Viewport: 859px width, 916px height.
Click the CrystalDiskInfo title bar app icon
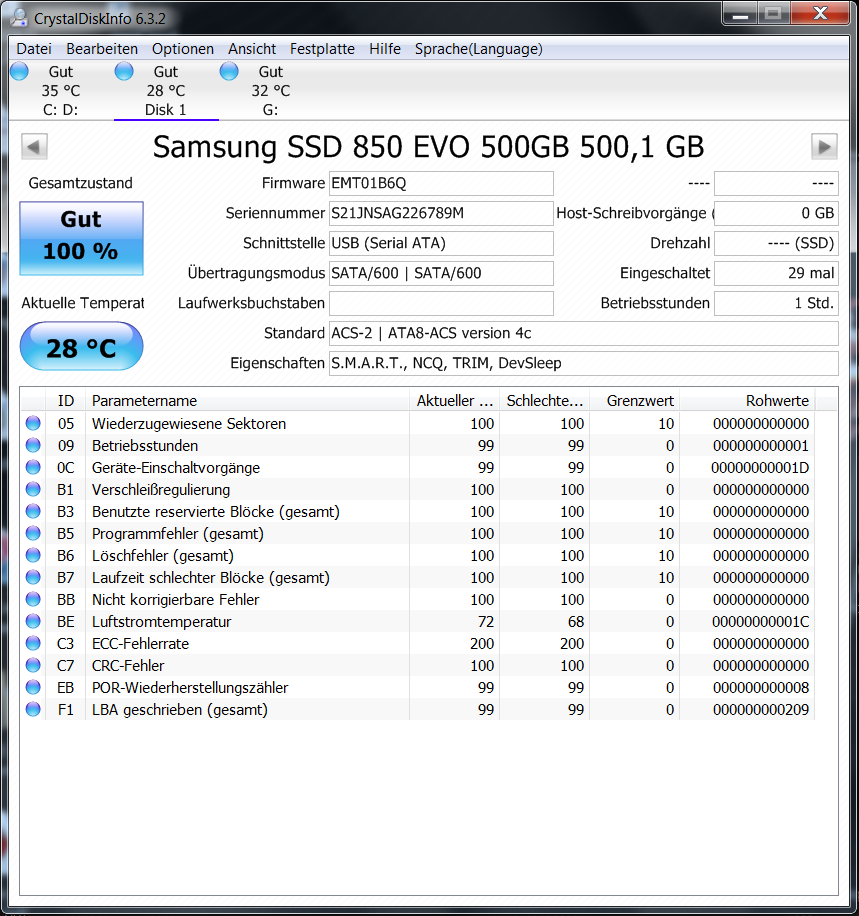pos(18,18)
